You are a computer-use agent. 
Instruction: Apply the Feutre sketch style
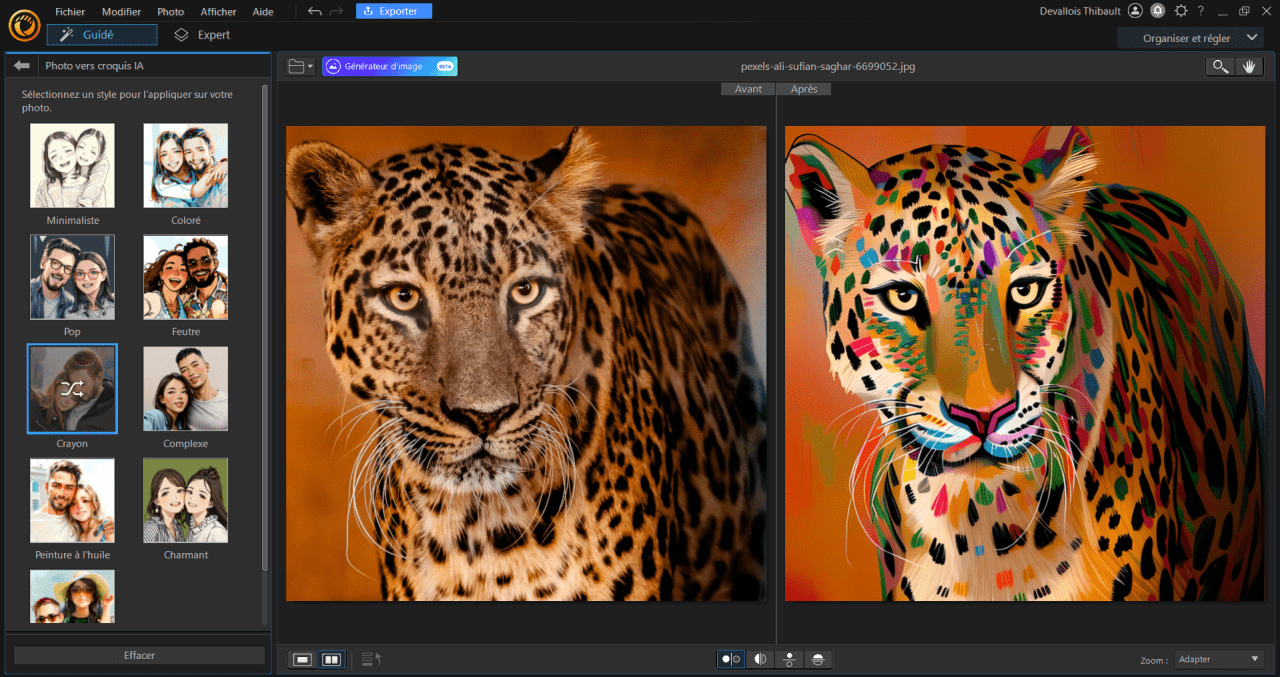185,277
